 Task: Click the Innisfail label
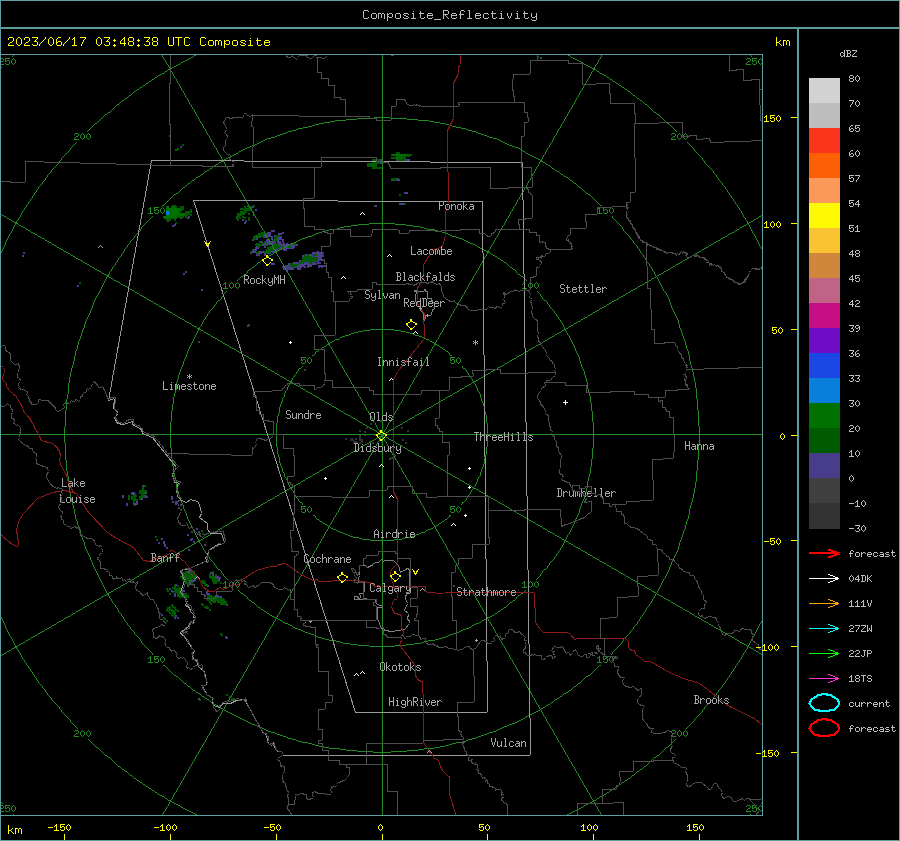[x=403, y=362]
